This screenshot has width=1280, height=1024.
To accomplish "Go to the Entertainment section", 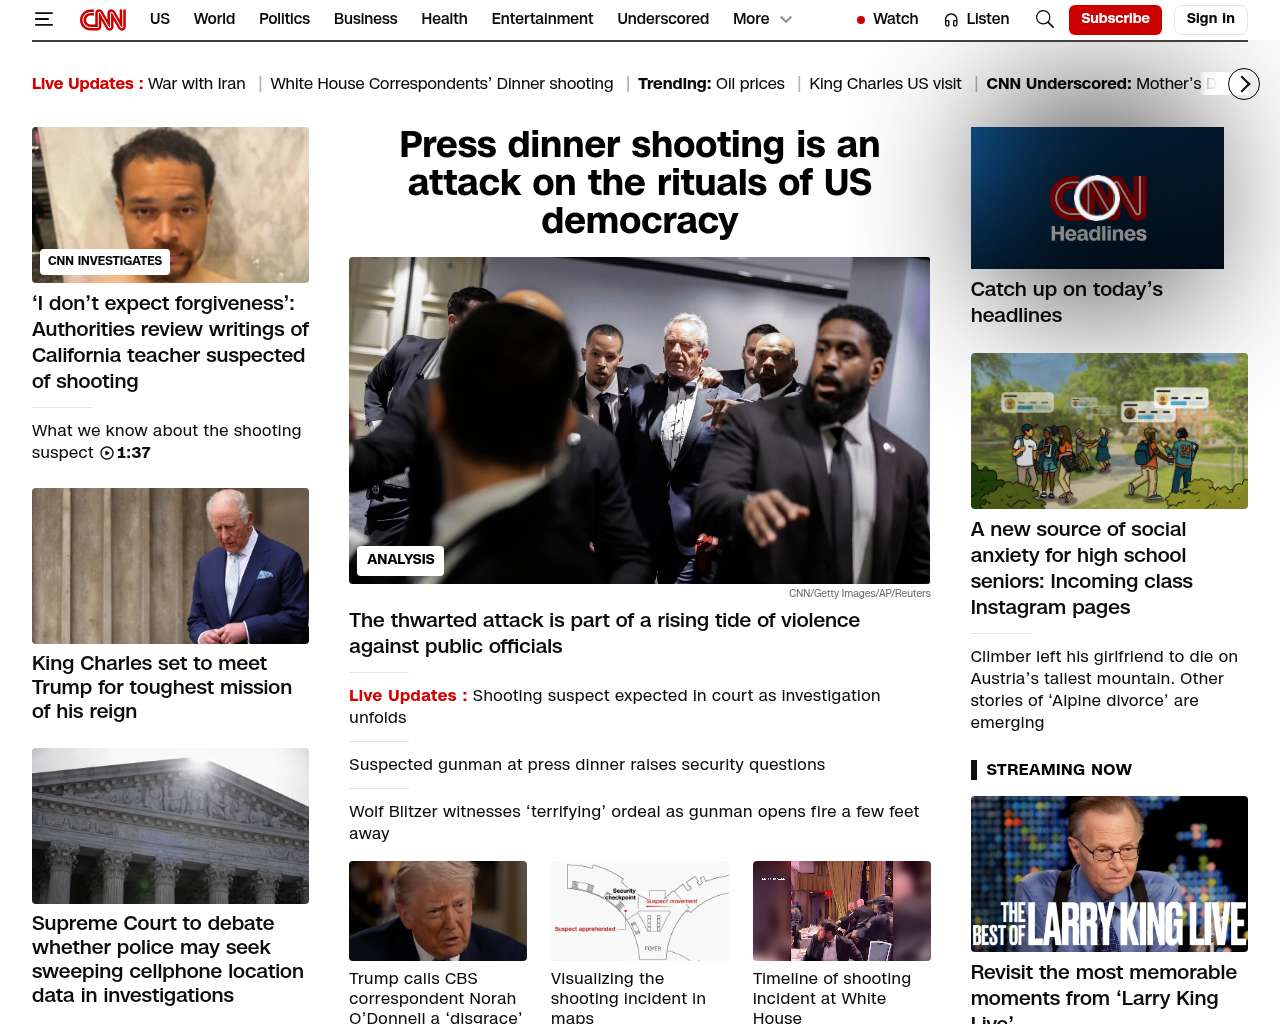I will [542, 19].
